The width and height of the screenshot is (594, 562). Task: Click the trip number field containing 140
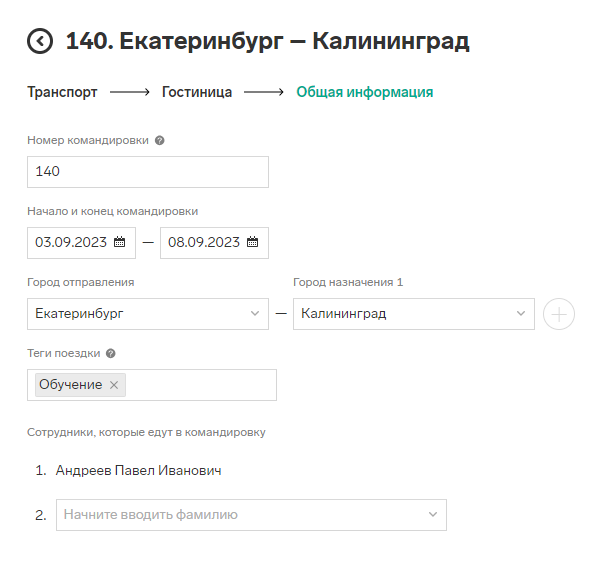click(x=148, y=172)
